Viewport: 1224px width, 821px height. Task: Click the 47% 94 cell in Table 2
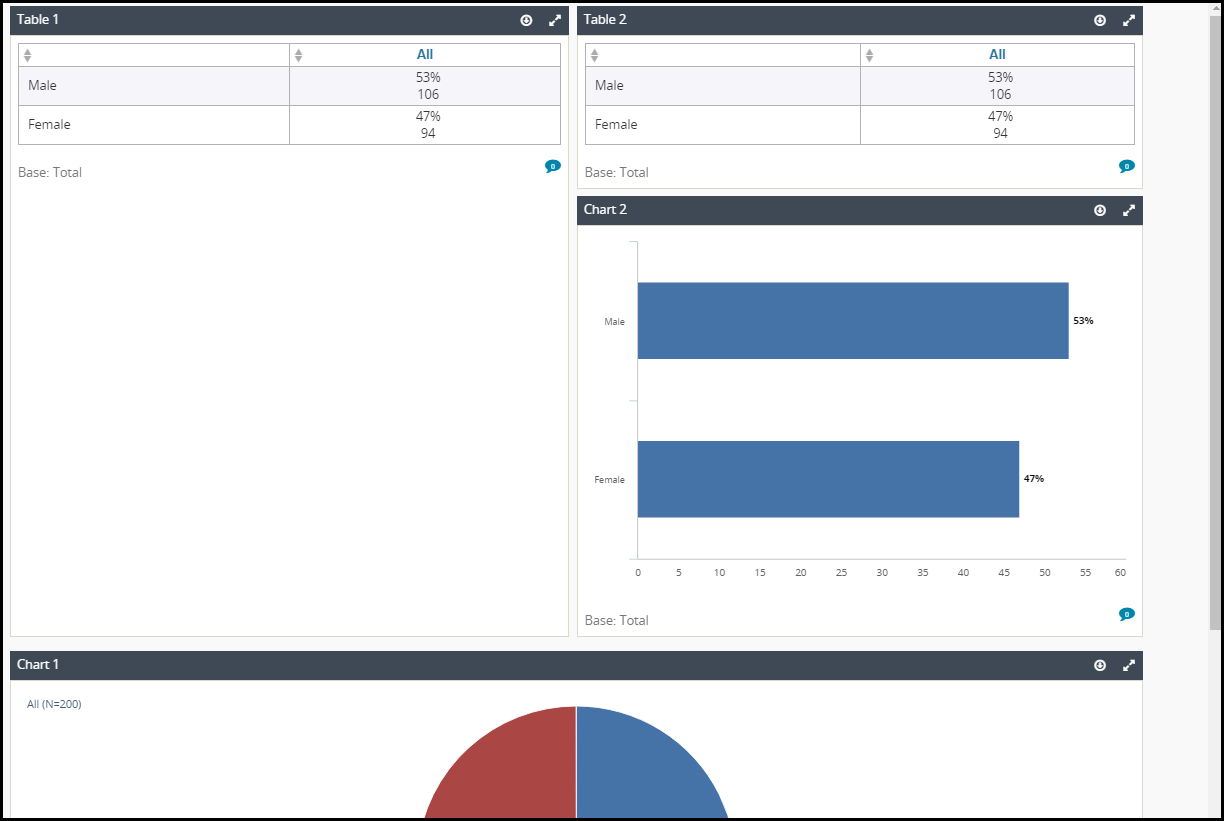point(997,125)
